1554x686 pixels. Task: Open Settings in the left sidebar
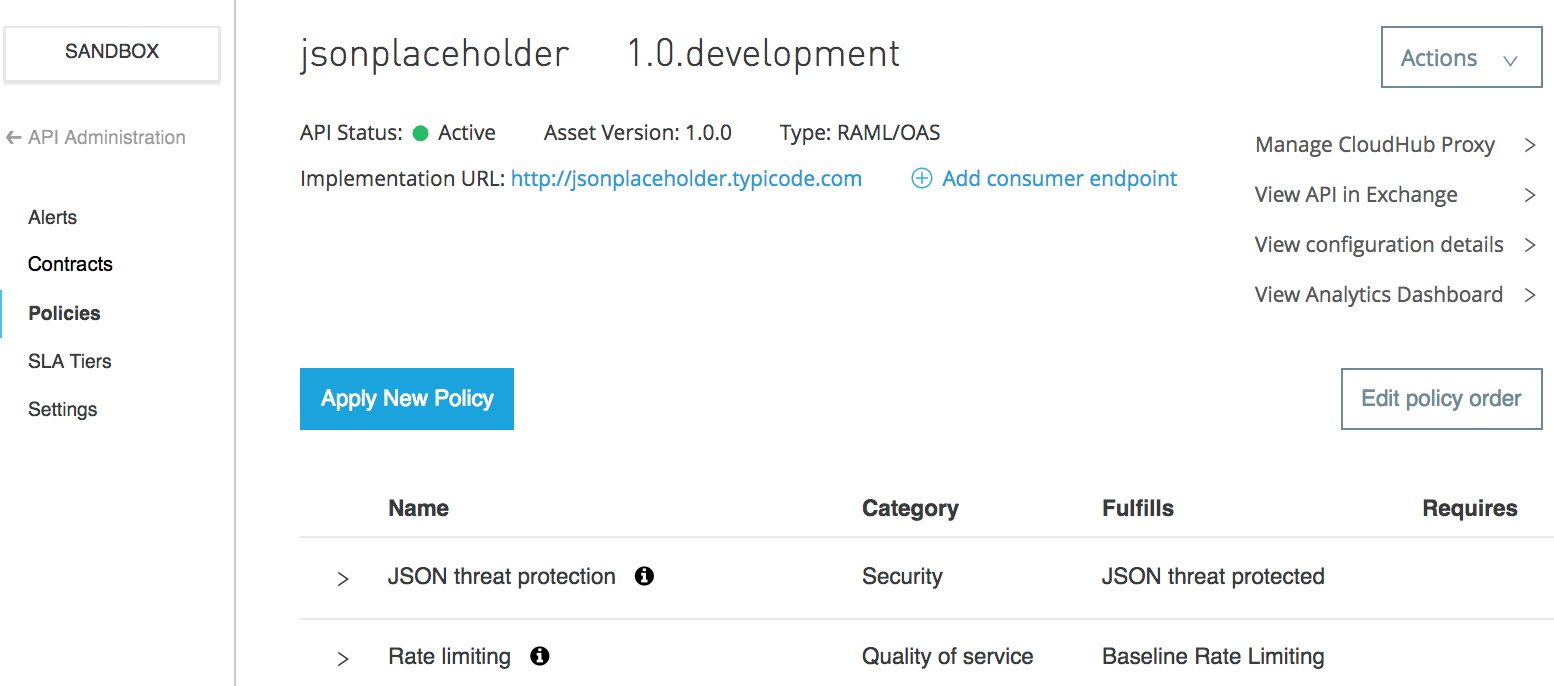pos(63,409)
